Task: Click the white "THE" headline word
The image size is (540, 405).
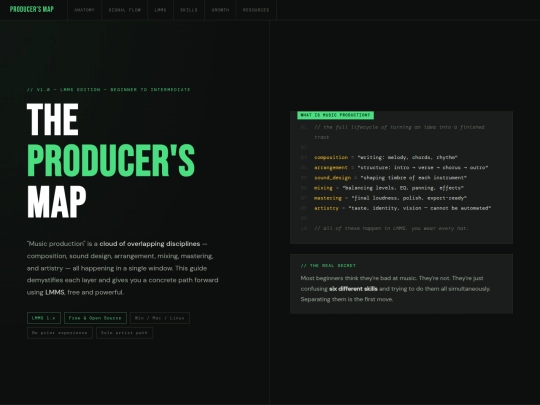Action: (53, 119)
